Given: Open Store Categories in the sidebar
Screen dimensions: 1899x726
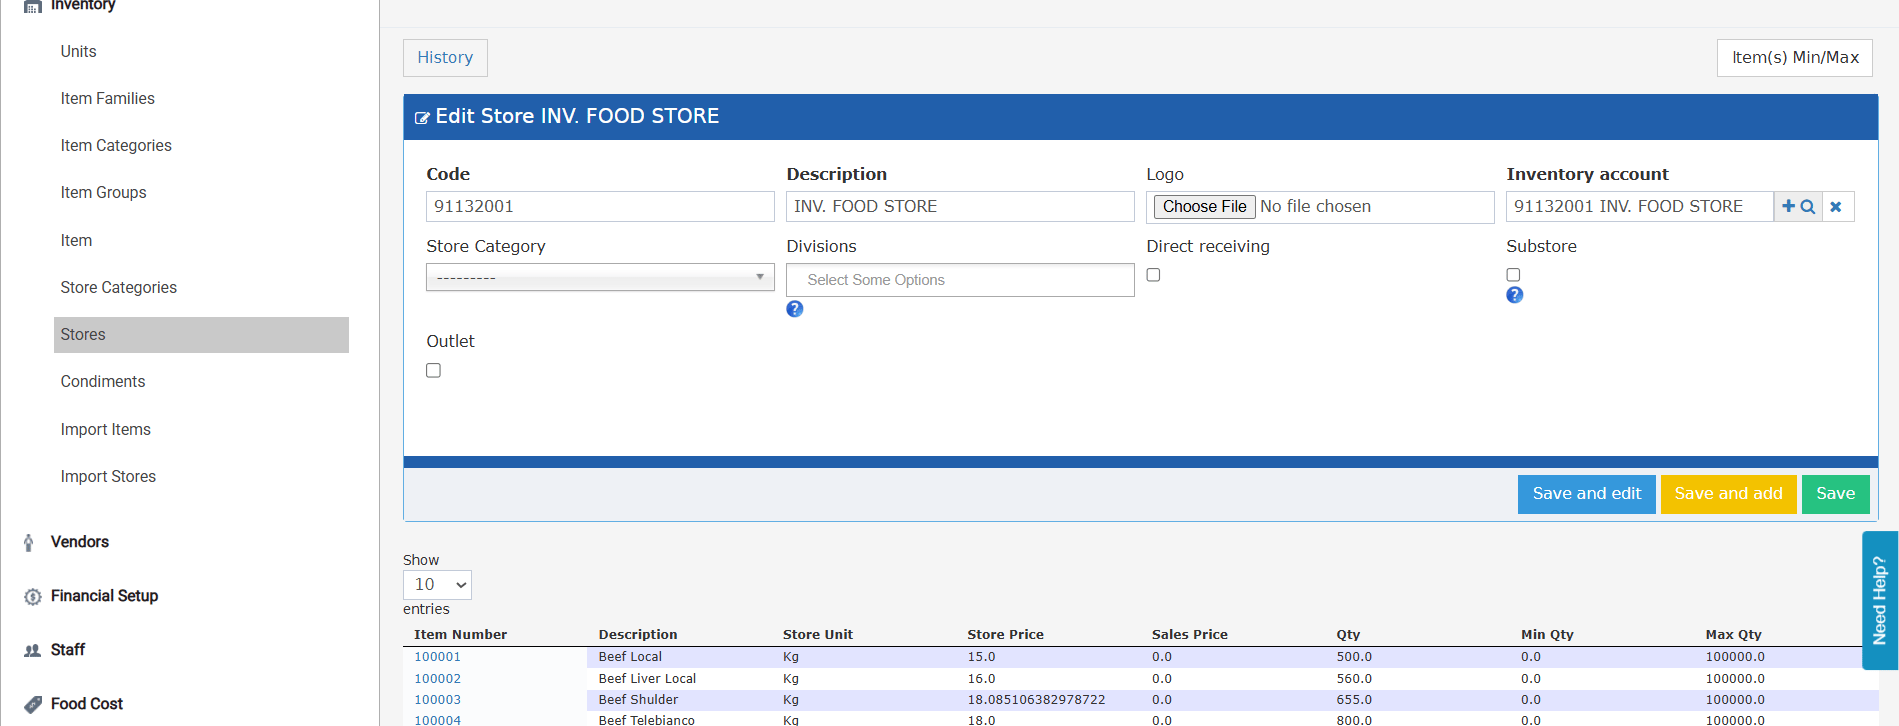Looking at the screenshot, I should (118, 288).
